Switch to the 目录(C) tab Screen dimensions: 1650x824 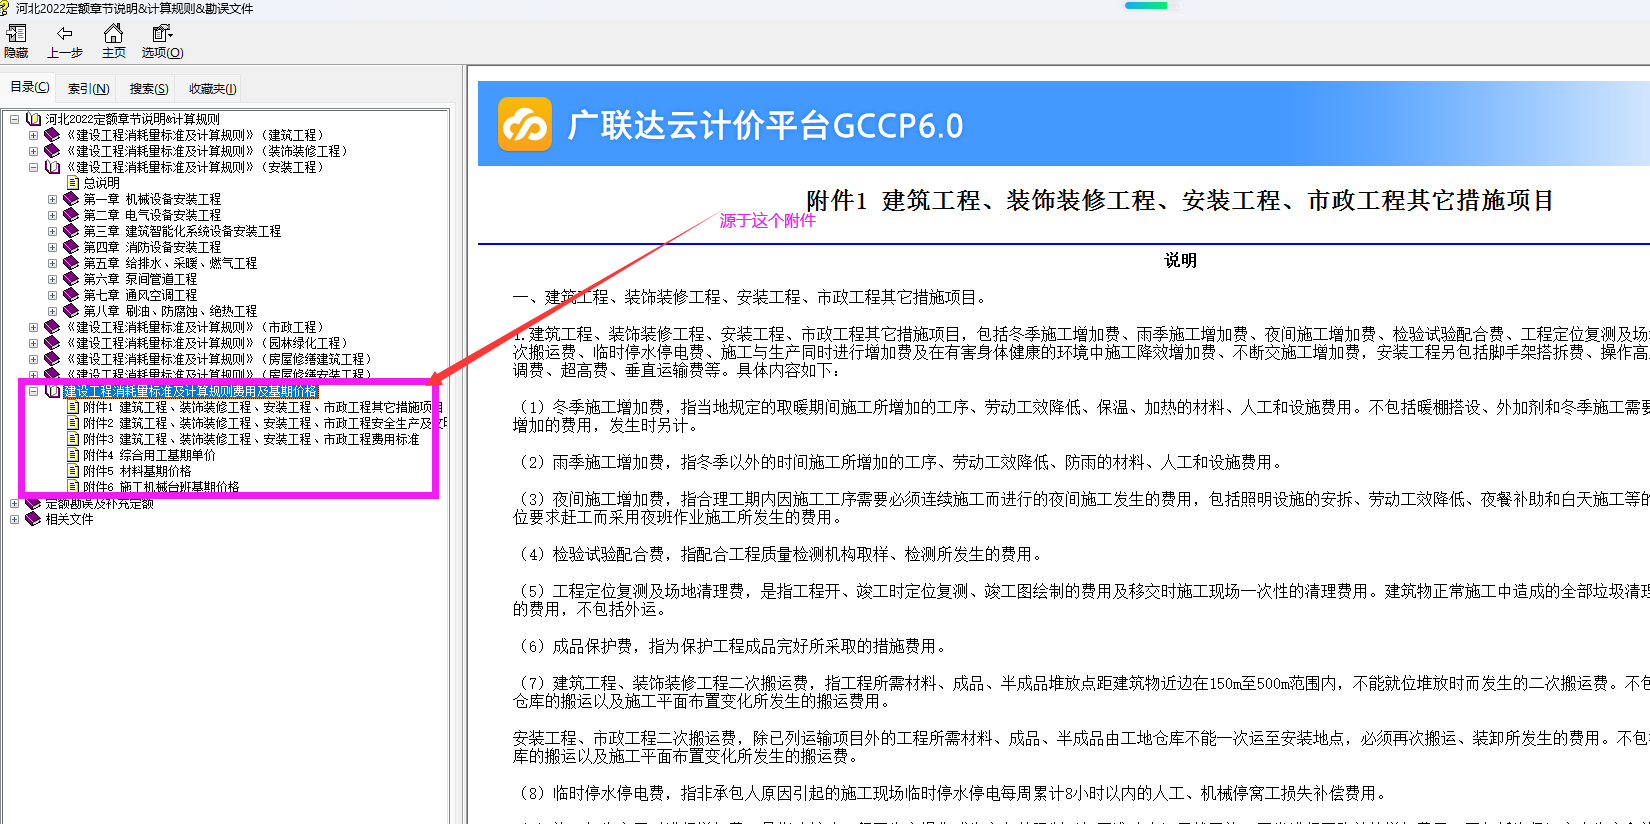click(x=30, y=88)
